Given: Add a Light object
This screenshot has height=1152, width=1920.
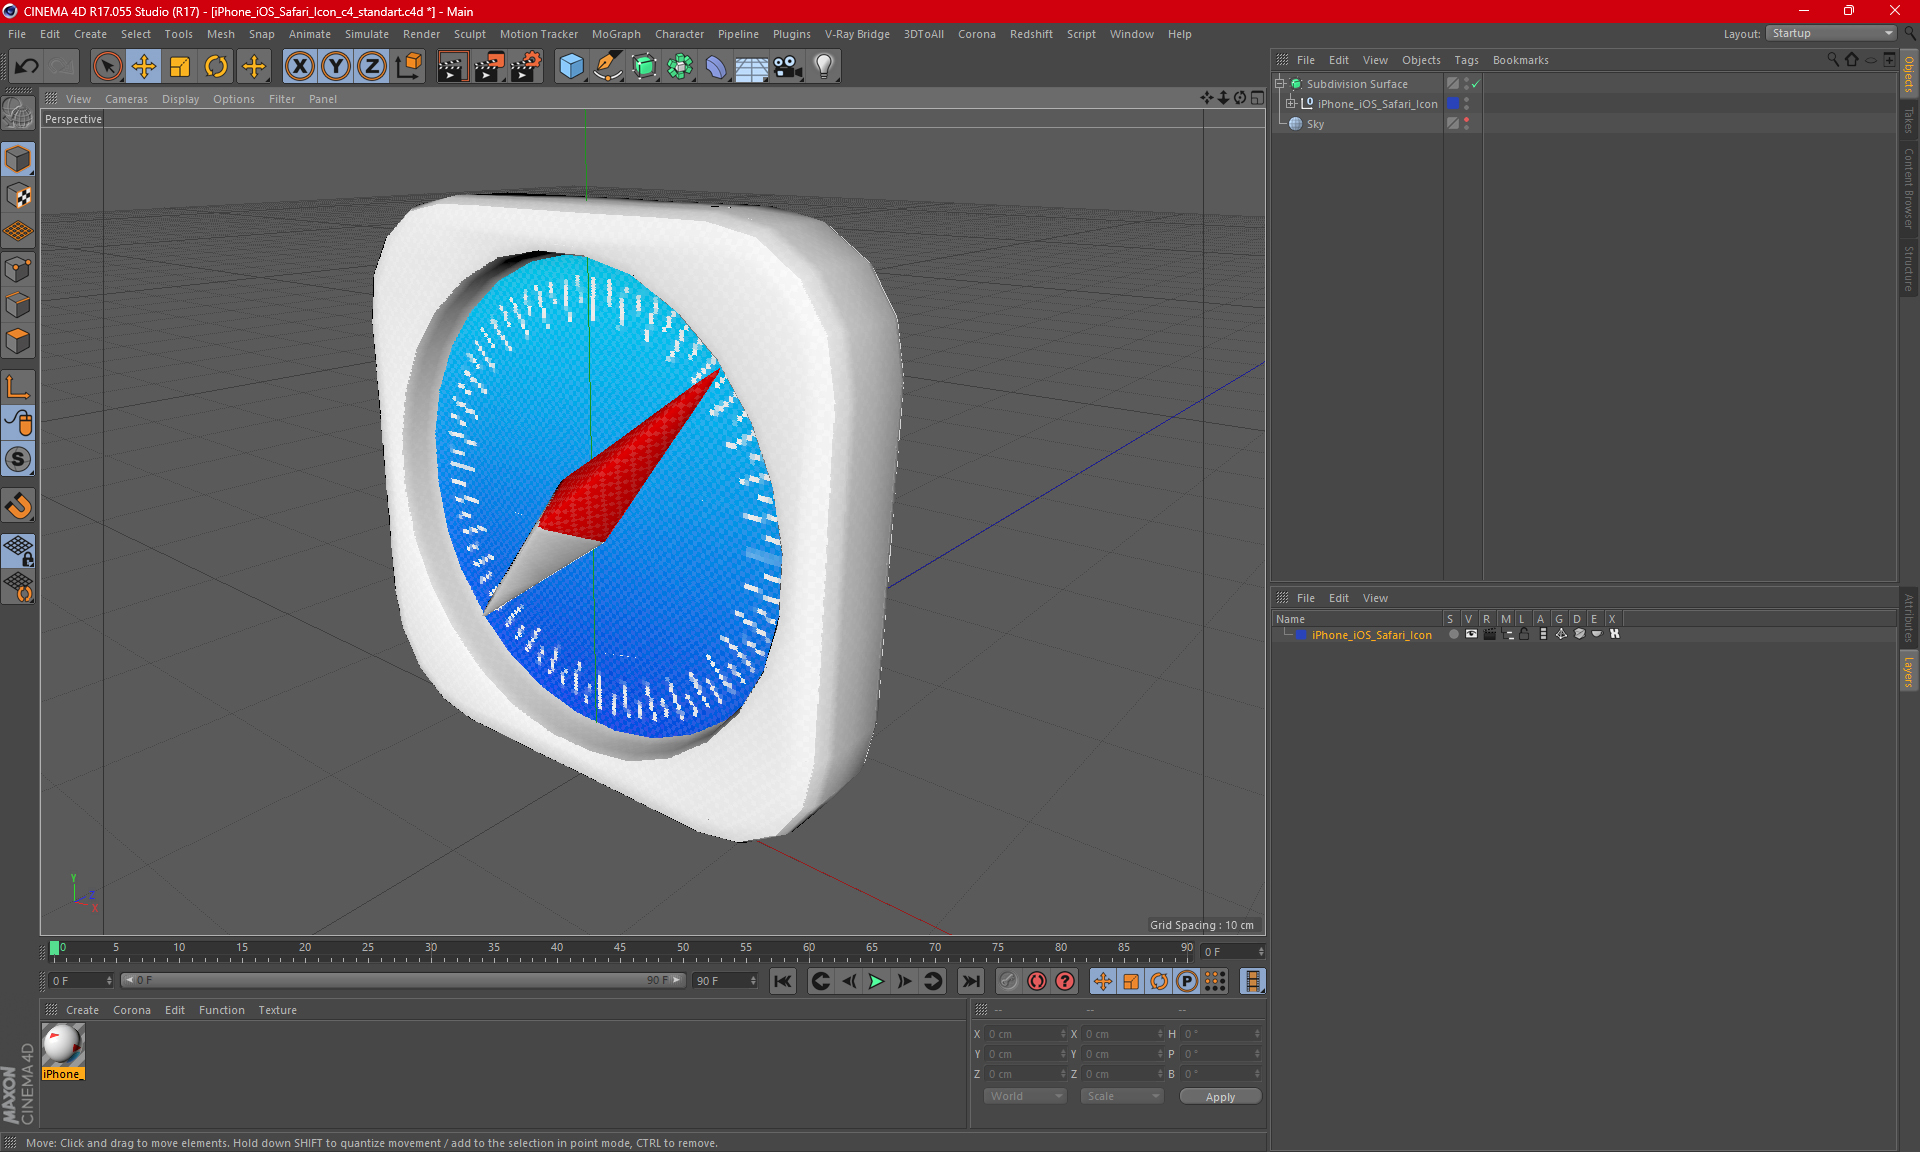Looking at the screenshot, I should (823, 67).
